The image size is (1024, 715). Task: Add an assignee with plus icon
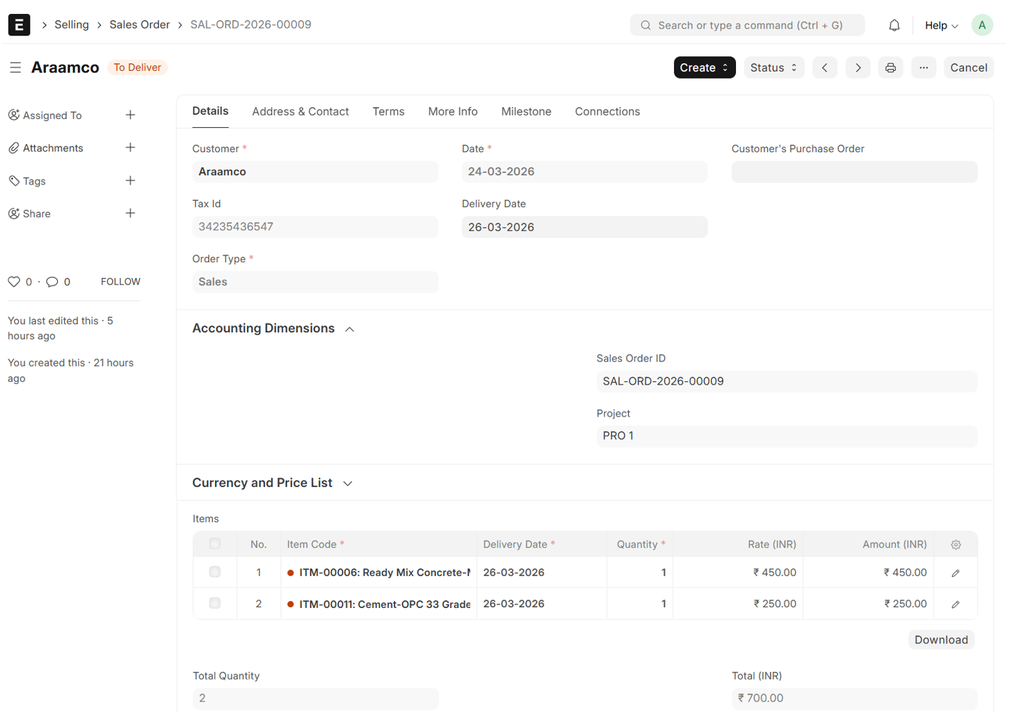click(130, 115)
